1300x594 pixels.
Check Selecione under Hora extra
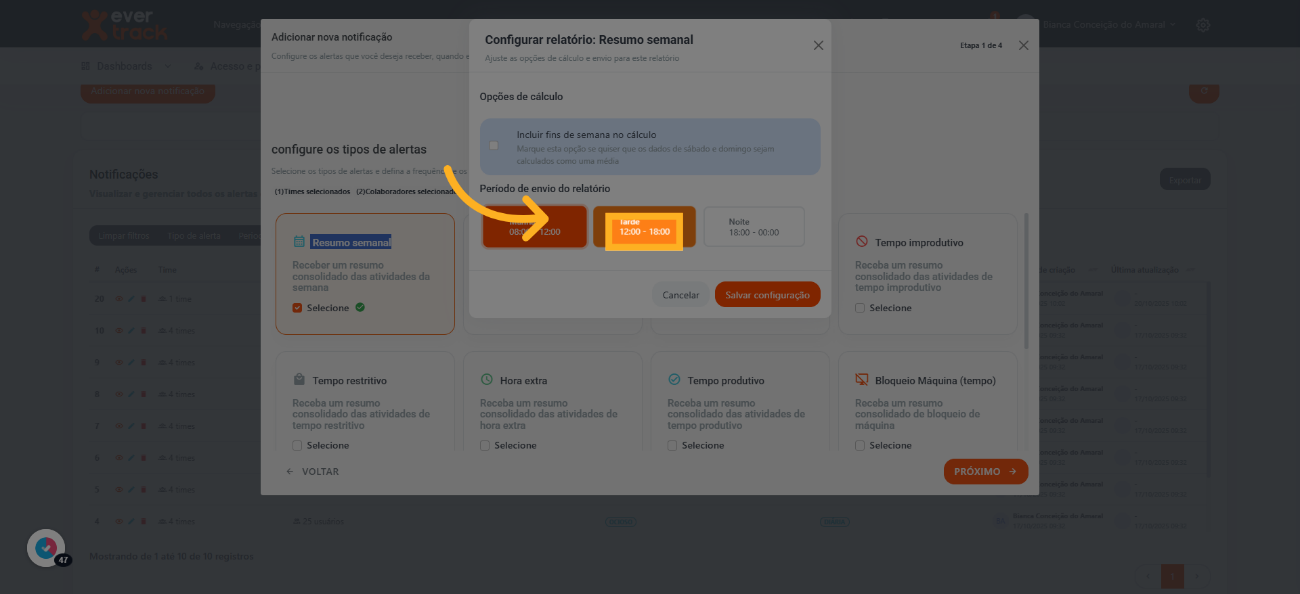(485, 446)
